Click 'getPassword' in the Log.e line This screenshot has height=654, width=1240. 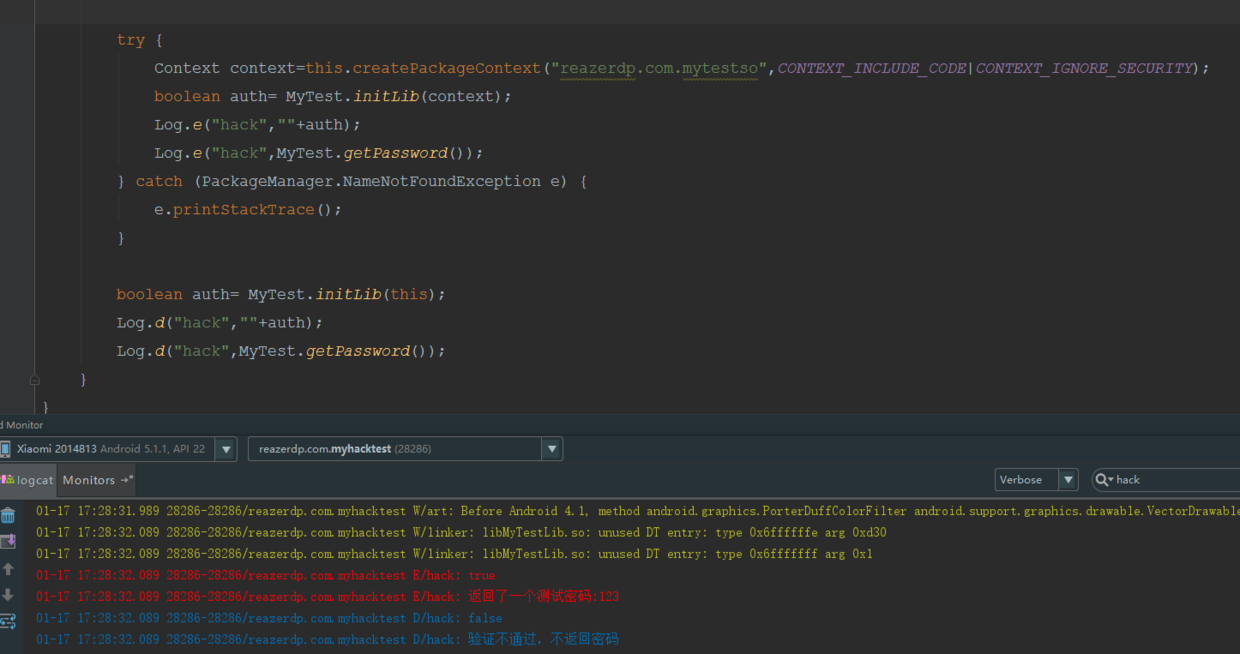pos(396,153)
